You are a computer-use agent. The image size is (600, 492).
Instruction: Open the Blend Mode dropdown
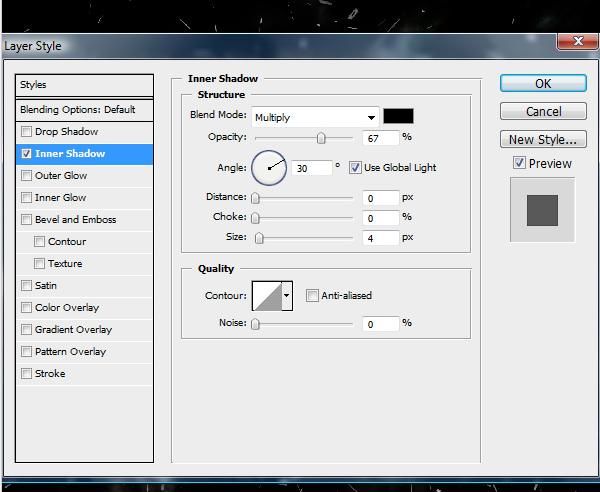[315, 117]
